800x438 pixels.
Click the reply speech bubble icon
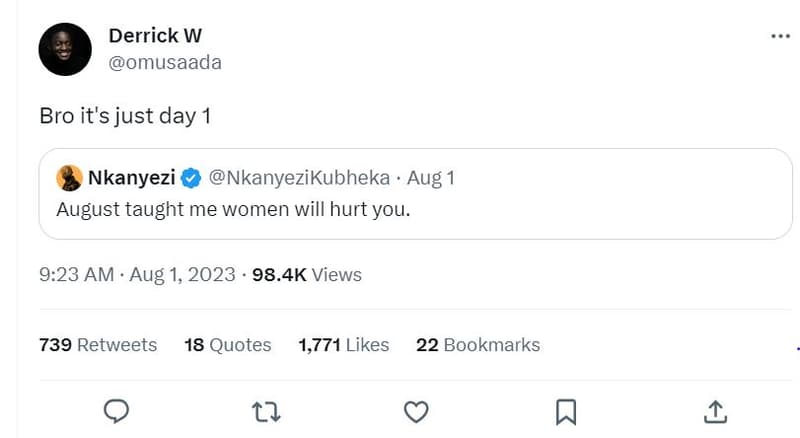coord(117,411)
